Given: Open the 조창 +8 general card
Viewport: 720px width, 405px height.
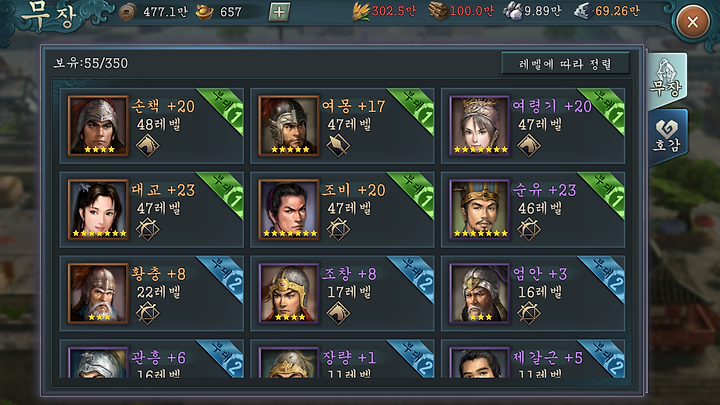Looking at the screenshot, I should (x=342, y=293).
